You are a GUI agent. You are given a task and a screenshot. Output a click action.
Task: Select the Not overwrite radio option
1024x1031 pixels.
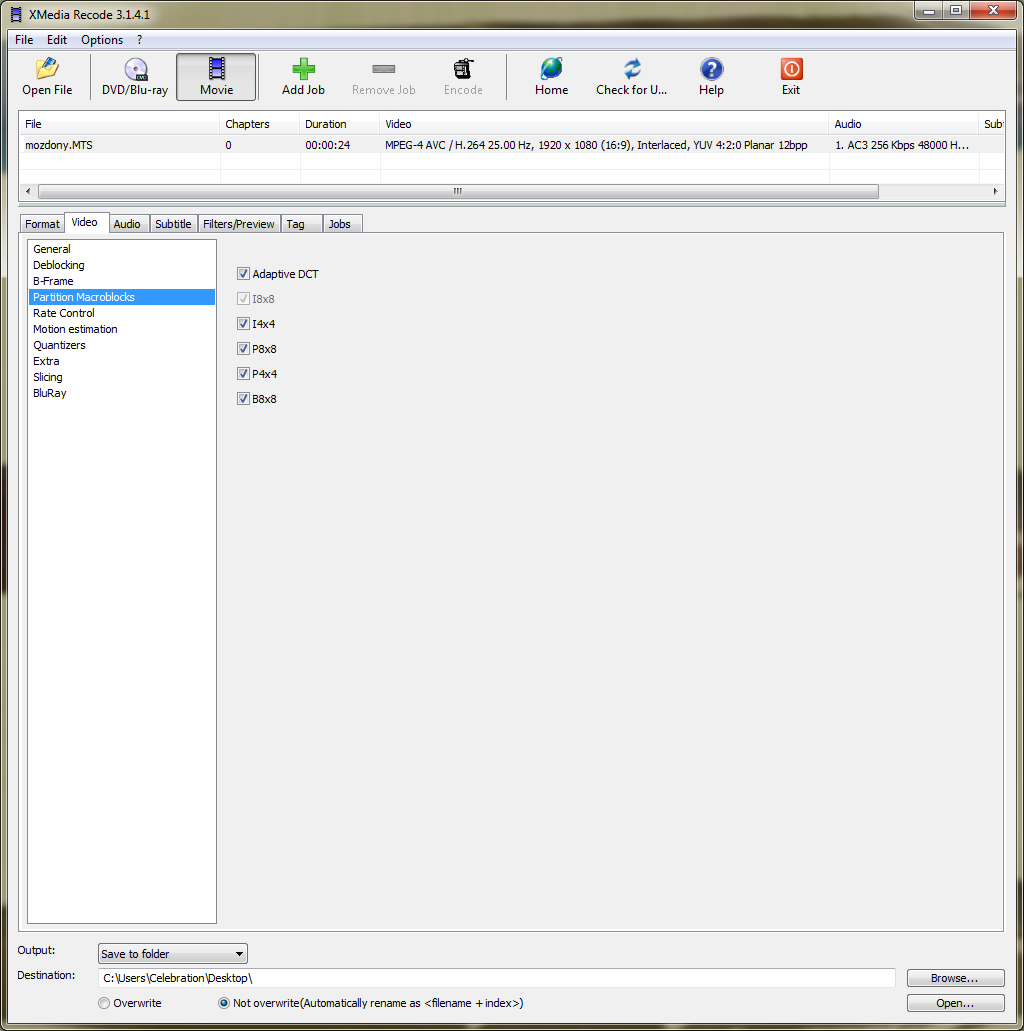[x=224, y=1003]
